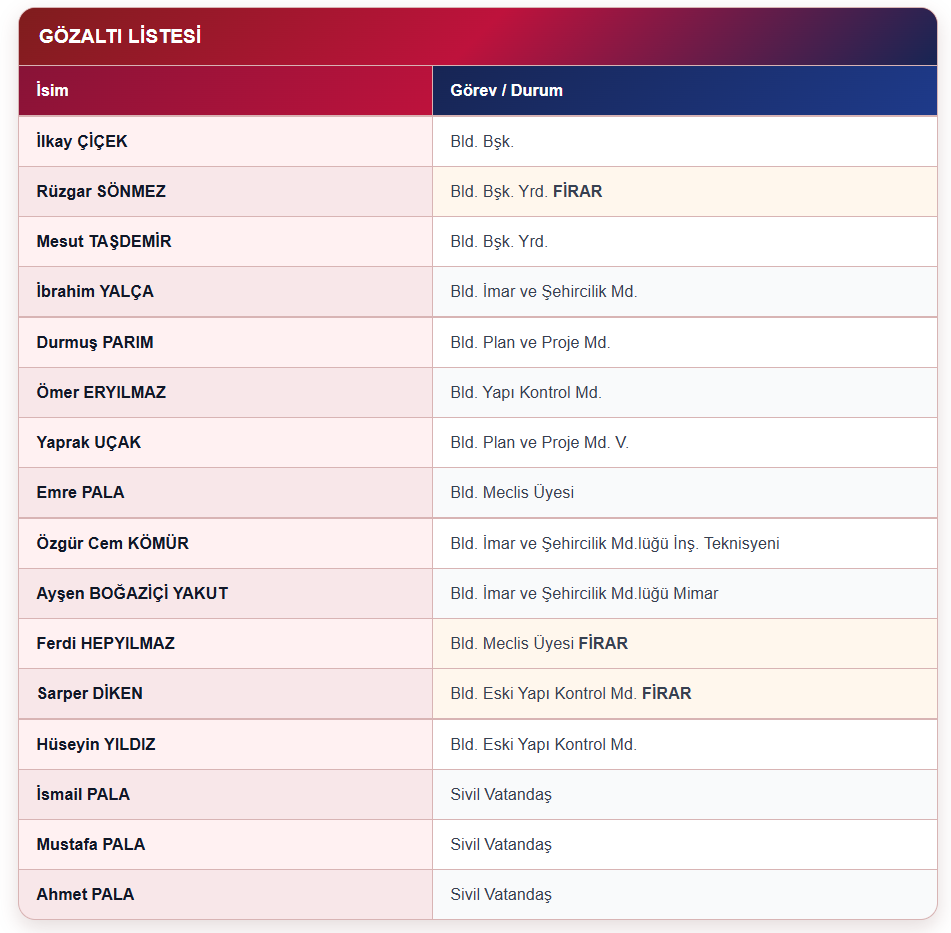Select the Ferdi HEPYILMAZ name cell

[x=225, y=643]
